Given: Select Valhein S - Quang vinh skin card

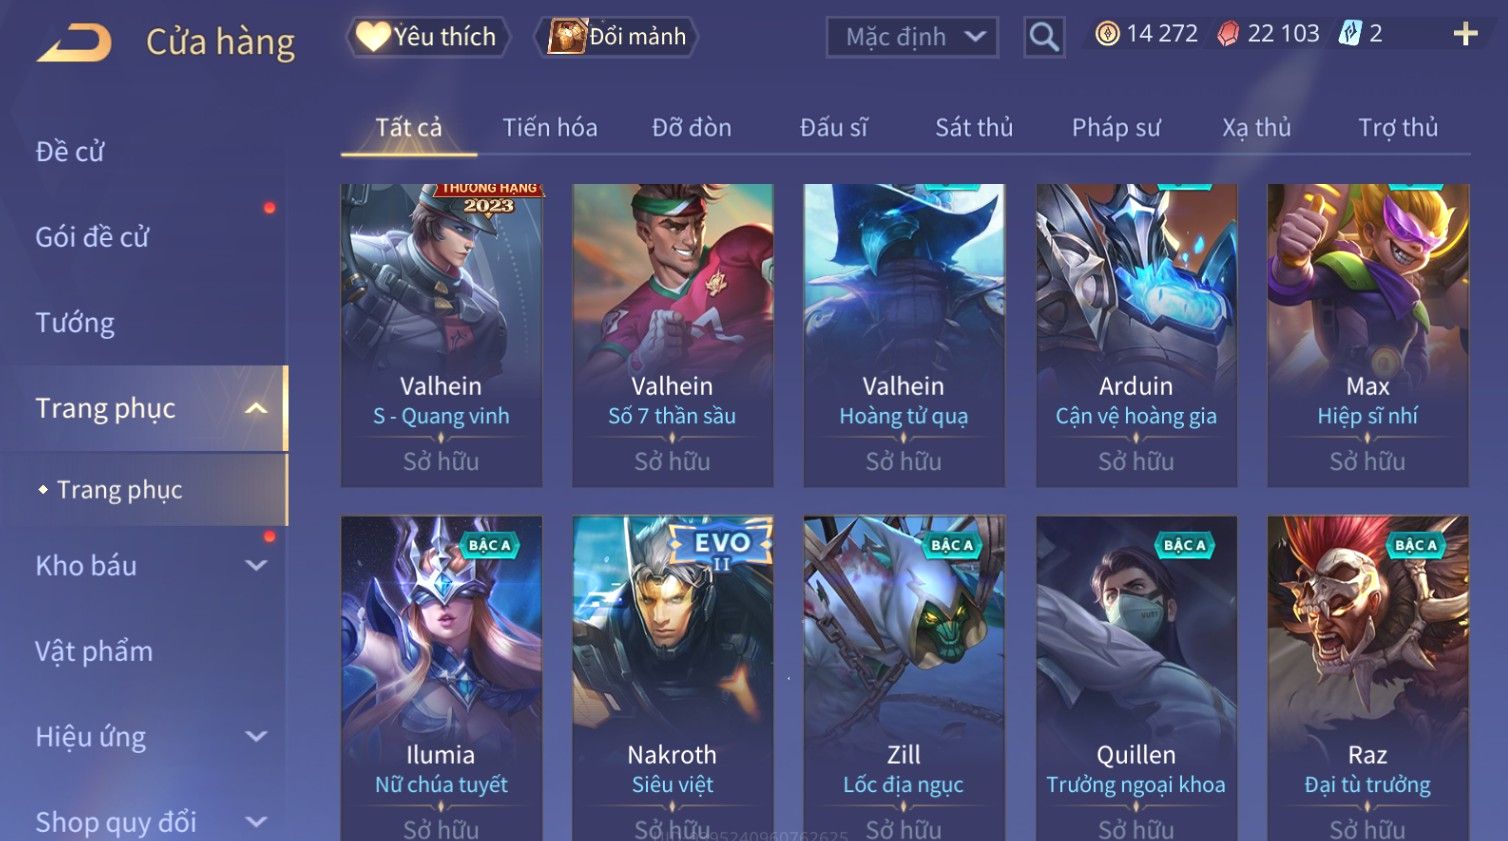Looking at the screenshot, I should click(441, 335).
